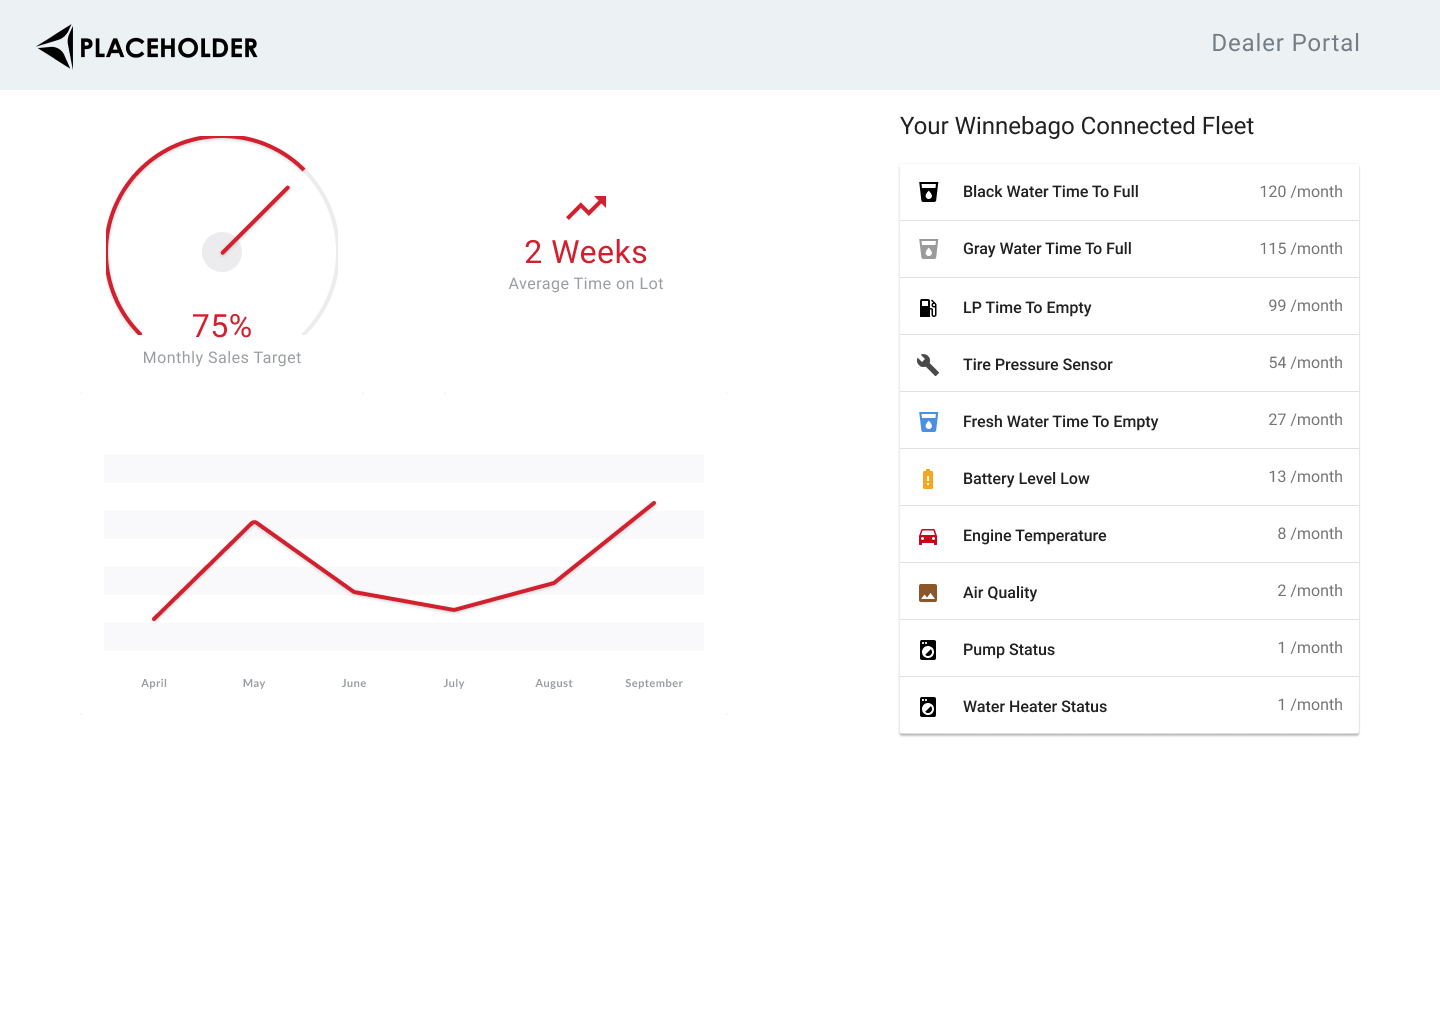Click the May axis label
The image size is (1440, 1024).
point(254,683)
